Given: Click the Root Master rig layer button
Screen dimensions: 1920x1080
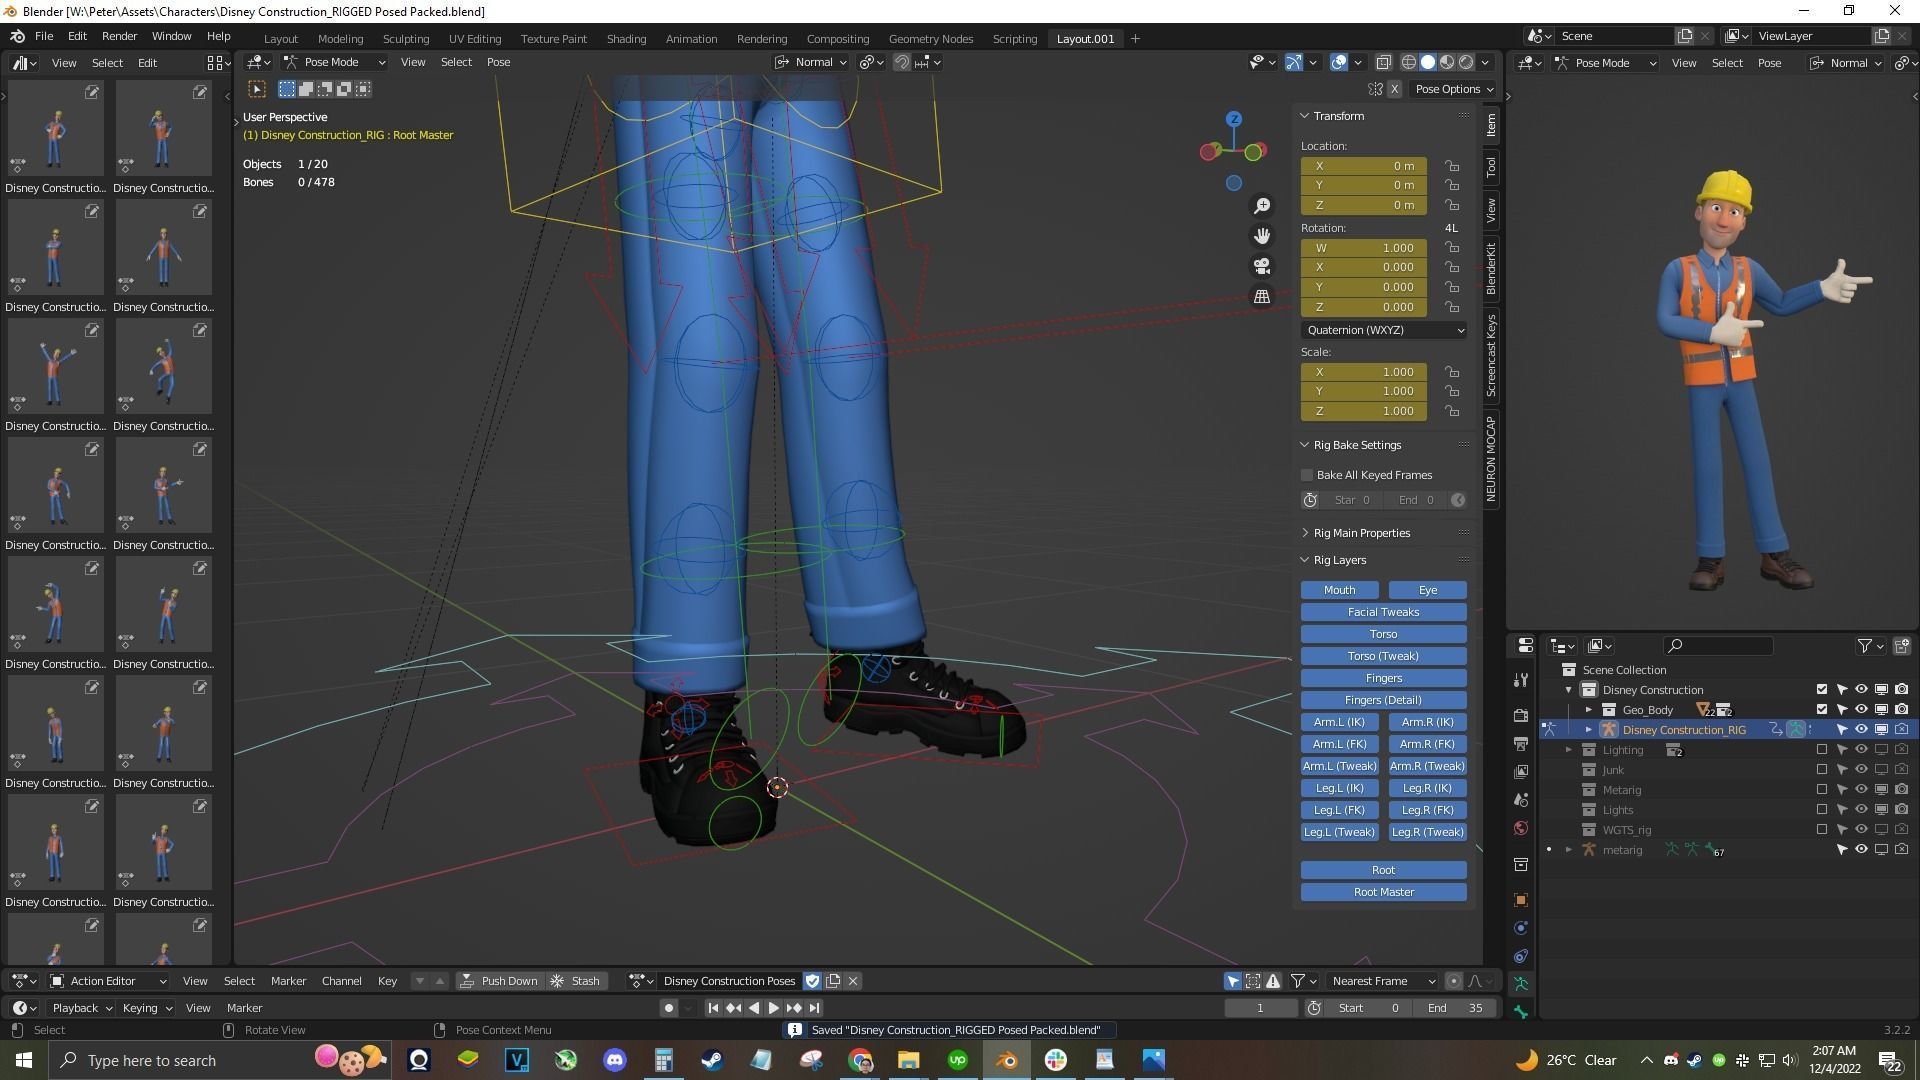Looking at the screenshot, I should click(1383, 892).
